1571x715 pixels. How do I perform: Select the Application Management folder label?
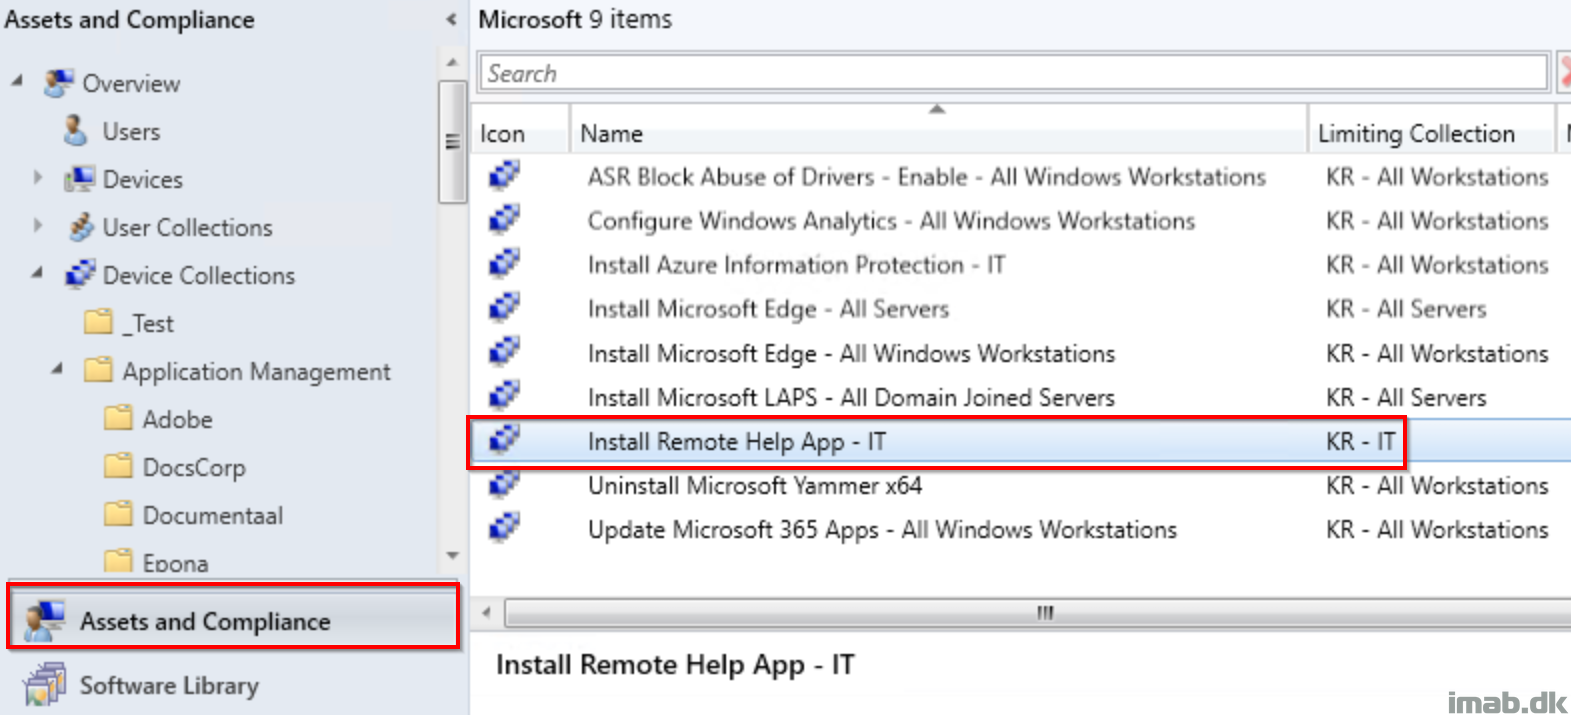click(256, 371)
